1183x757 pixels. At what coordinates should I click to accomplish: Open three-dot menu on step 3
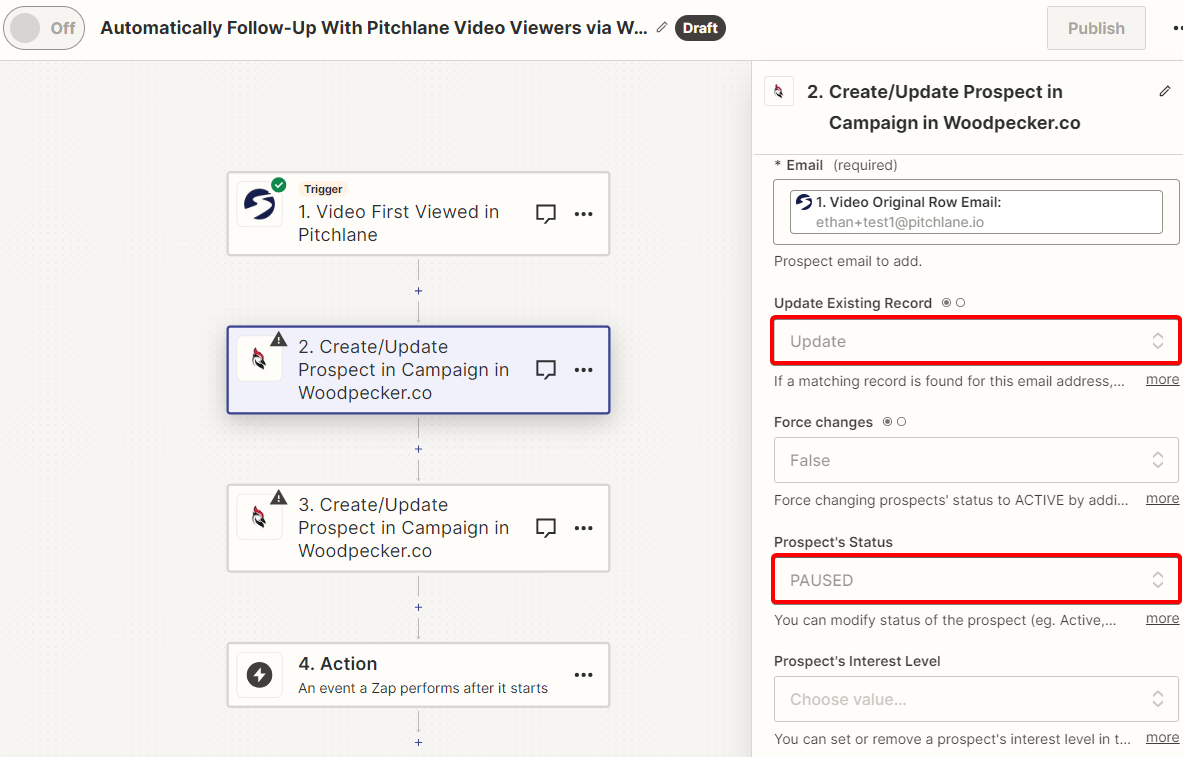pos(583,528)
